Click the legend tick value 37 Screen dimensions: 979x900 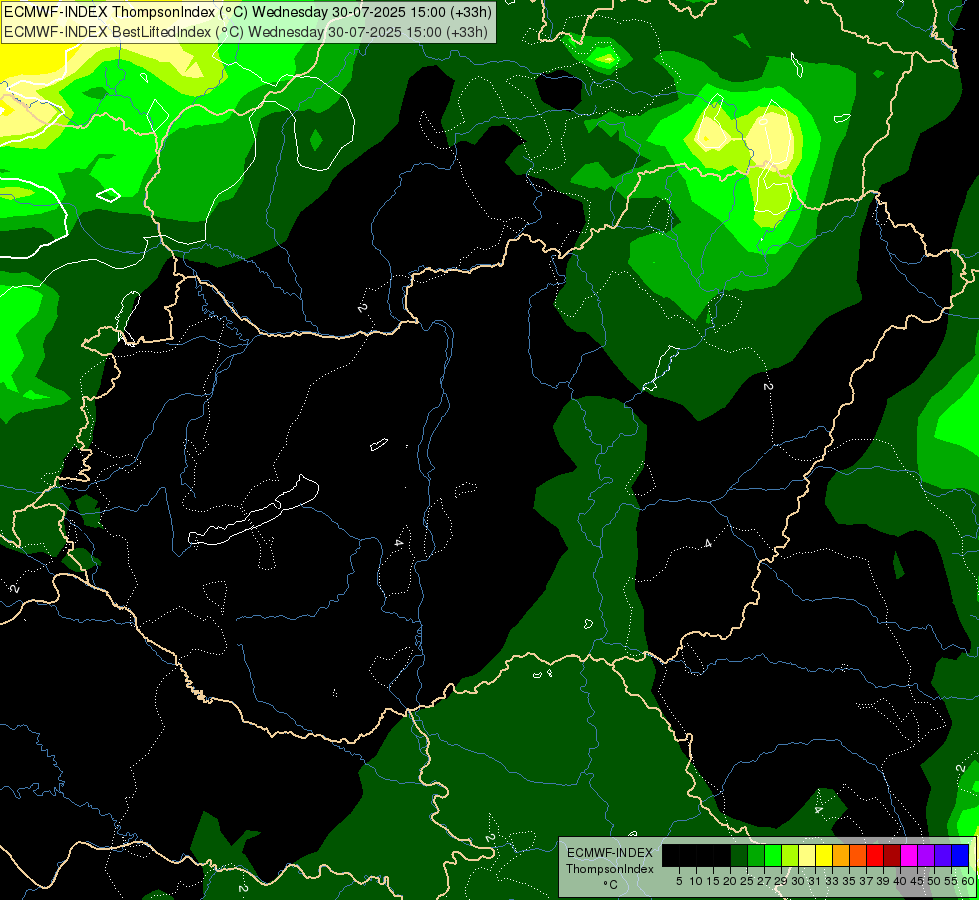[866, 881]
